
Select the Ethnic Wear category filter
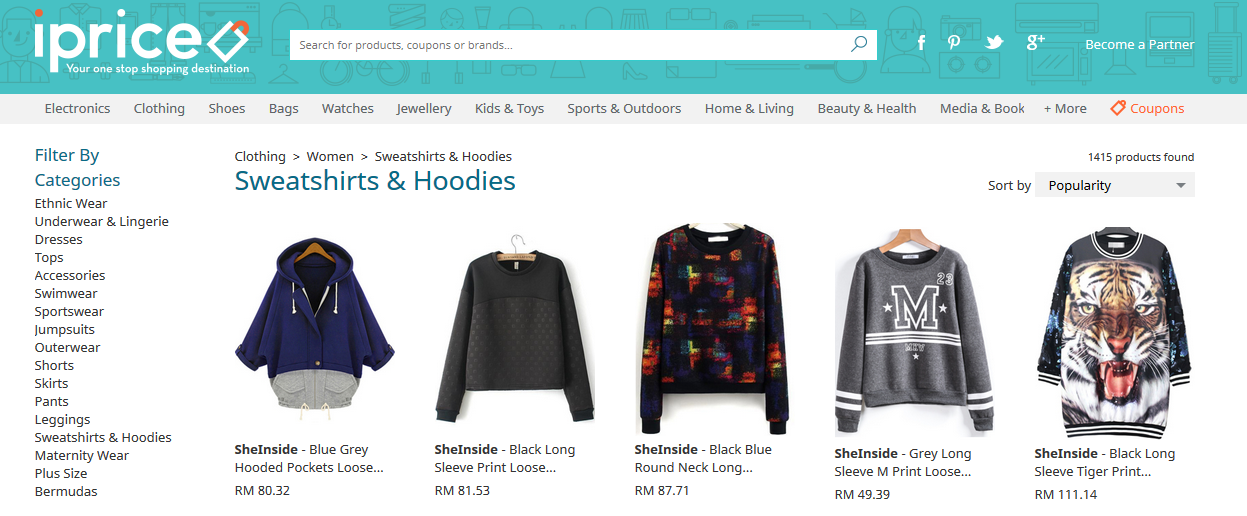(x=71, y=203)
